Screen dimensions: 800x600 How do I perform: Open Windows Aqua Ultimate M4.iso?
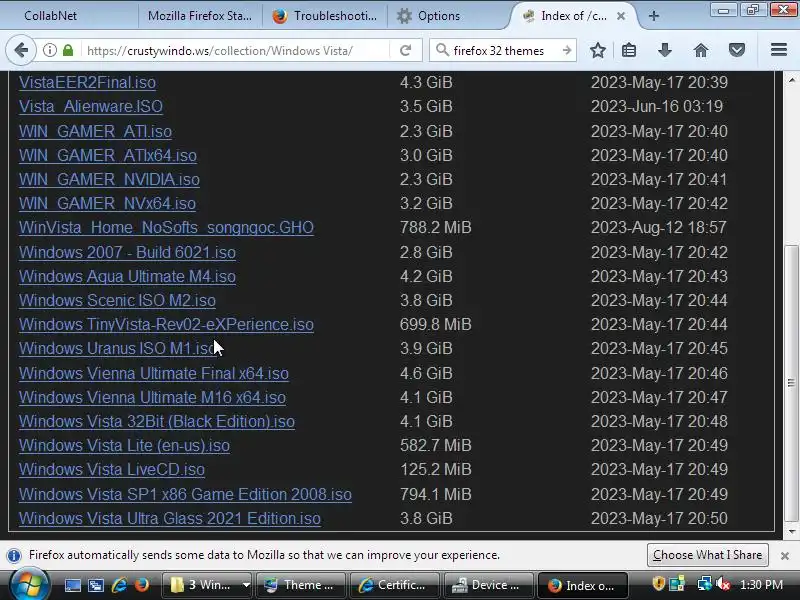[127, 276]
